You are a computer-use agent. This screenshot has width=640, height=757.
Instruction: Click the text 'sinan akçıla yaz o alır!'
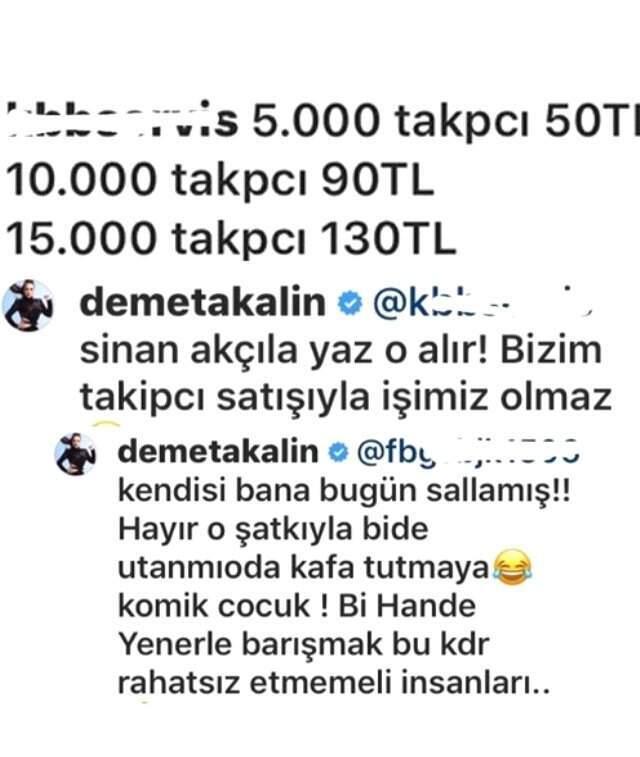pyautogui.click(x=285, y=350)
